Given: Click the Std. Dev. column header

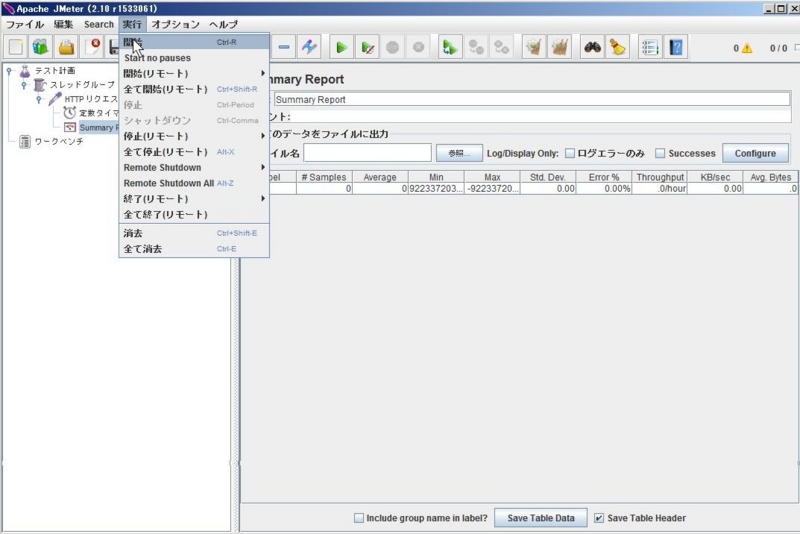Looking at the screenshot, I should point(548,177).
